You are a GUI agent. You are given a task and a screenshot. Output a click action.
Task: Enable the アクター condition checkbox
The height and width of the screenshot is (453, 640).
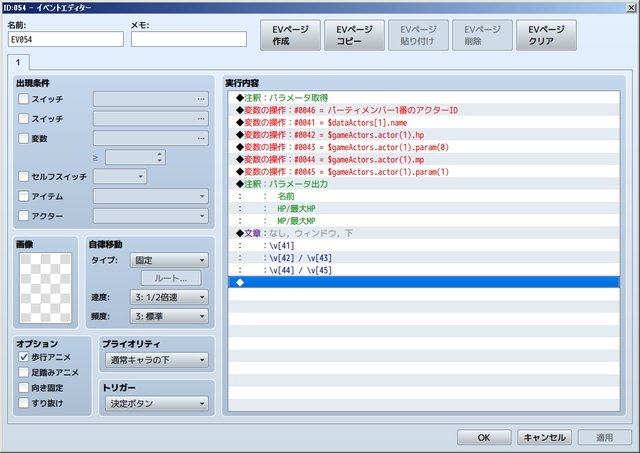click(24, 215)
